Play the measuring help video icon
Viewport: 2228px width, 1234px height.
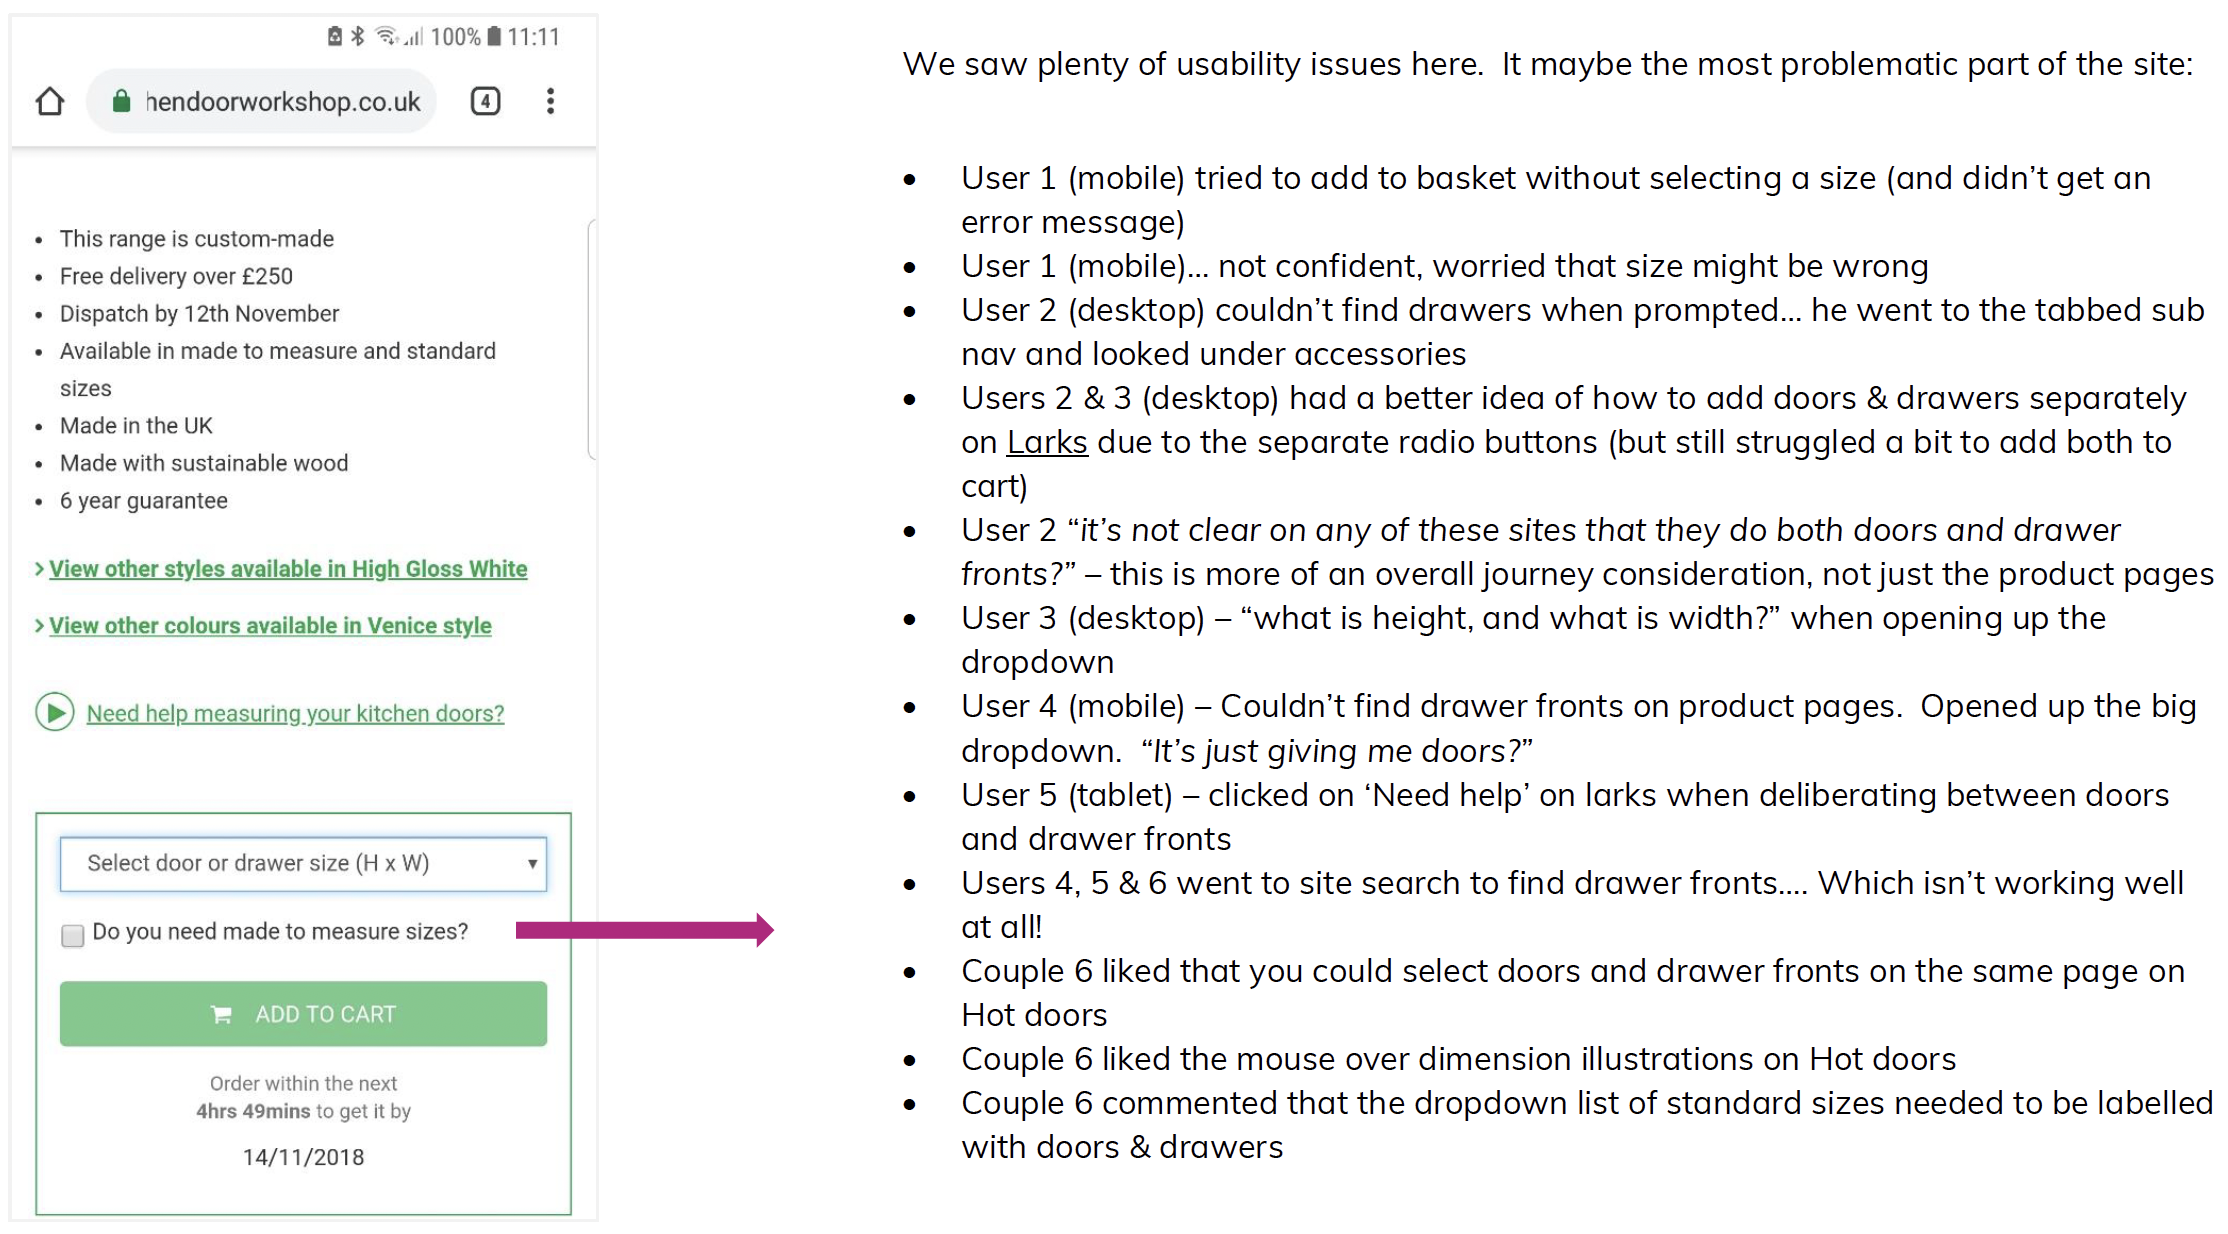(x=55, y=712)
